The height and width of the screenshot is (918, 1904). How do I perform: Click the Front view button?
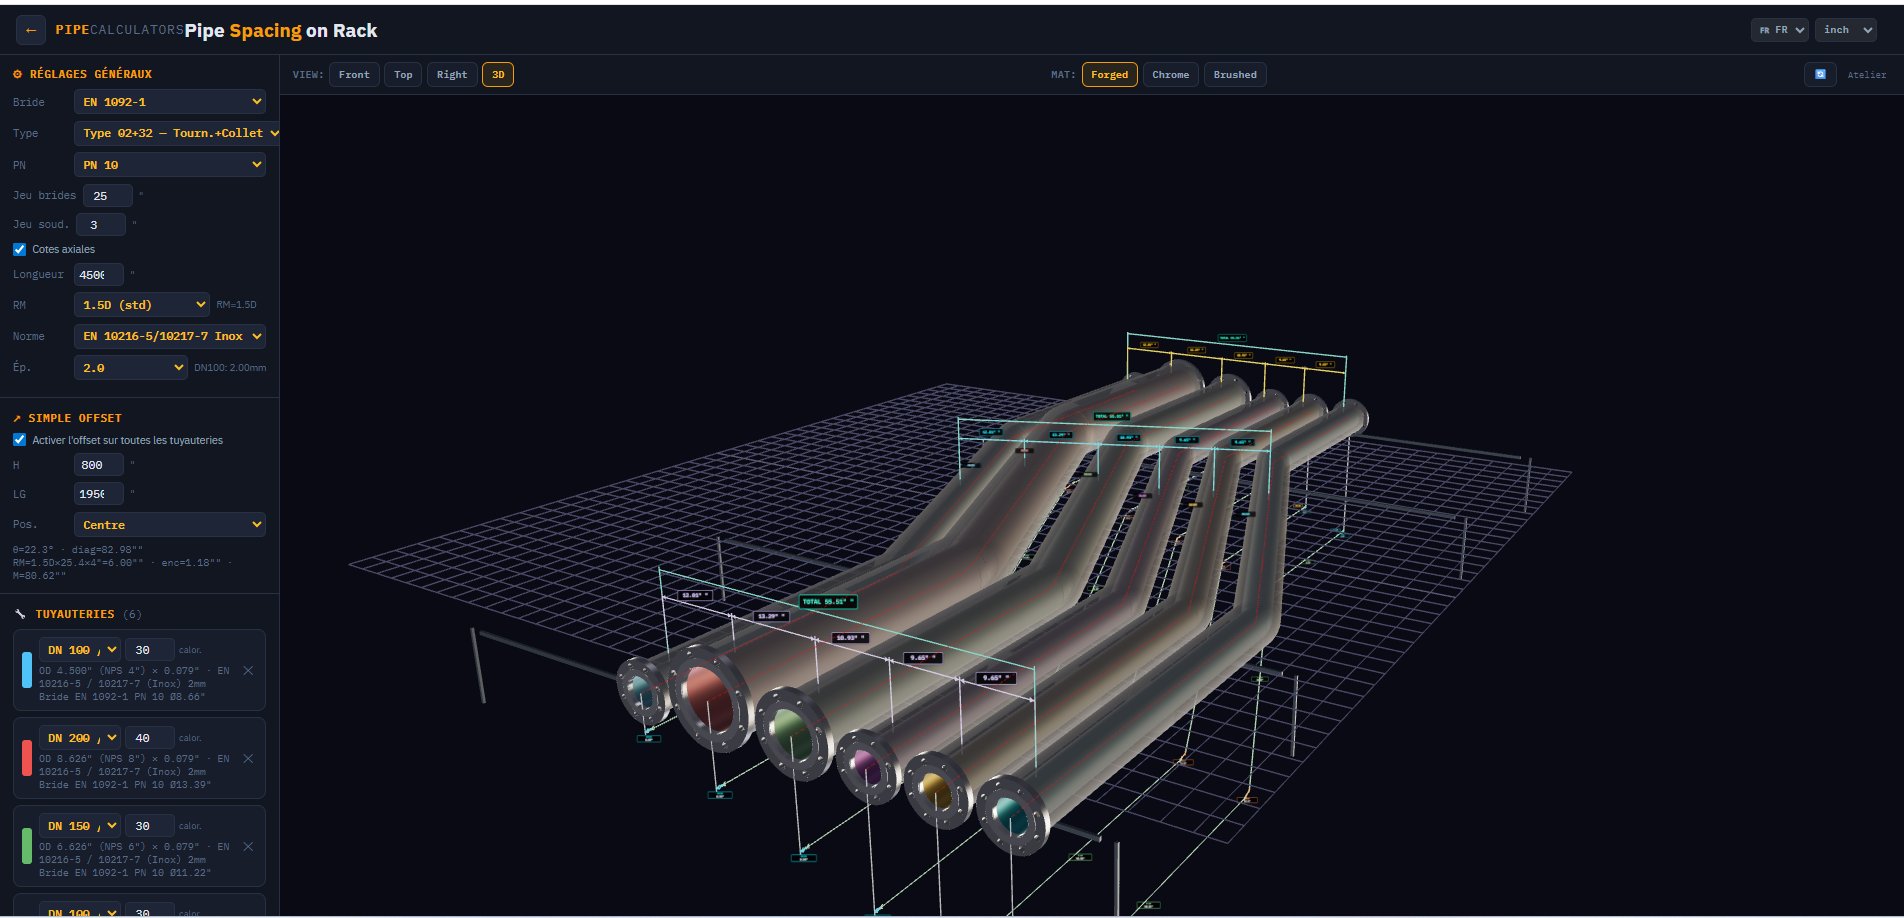point(354,74)
